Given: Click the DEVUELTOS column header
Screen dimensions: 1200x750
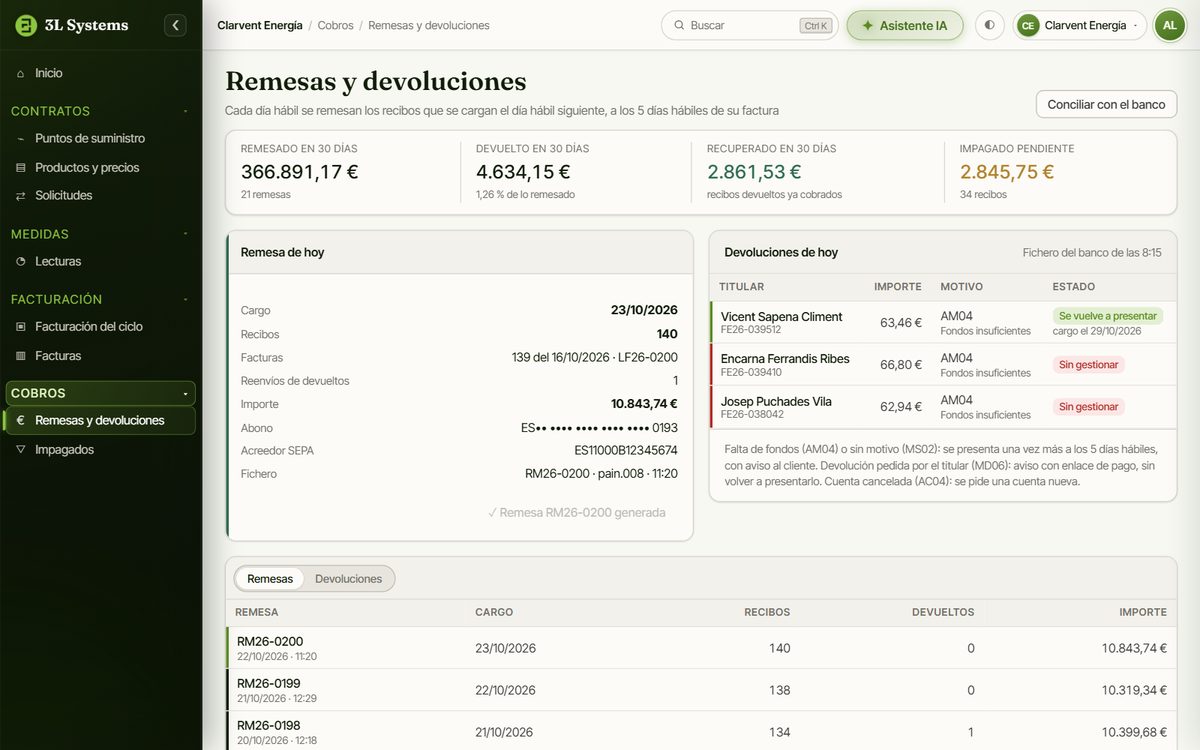Looking at the screenshot, I should pos(943,612).
